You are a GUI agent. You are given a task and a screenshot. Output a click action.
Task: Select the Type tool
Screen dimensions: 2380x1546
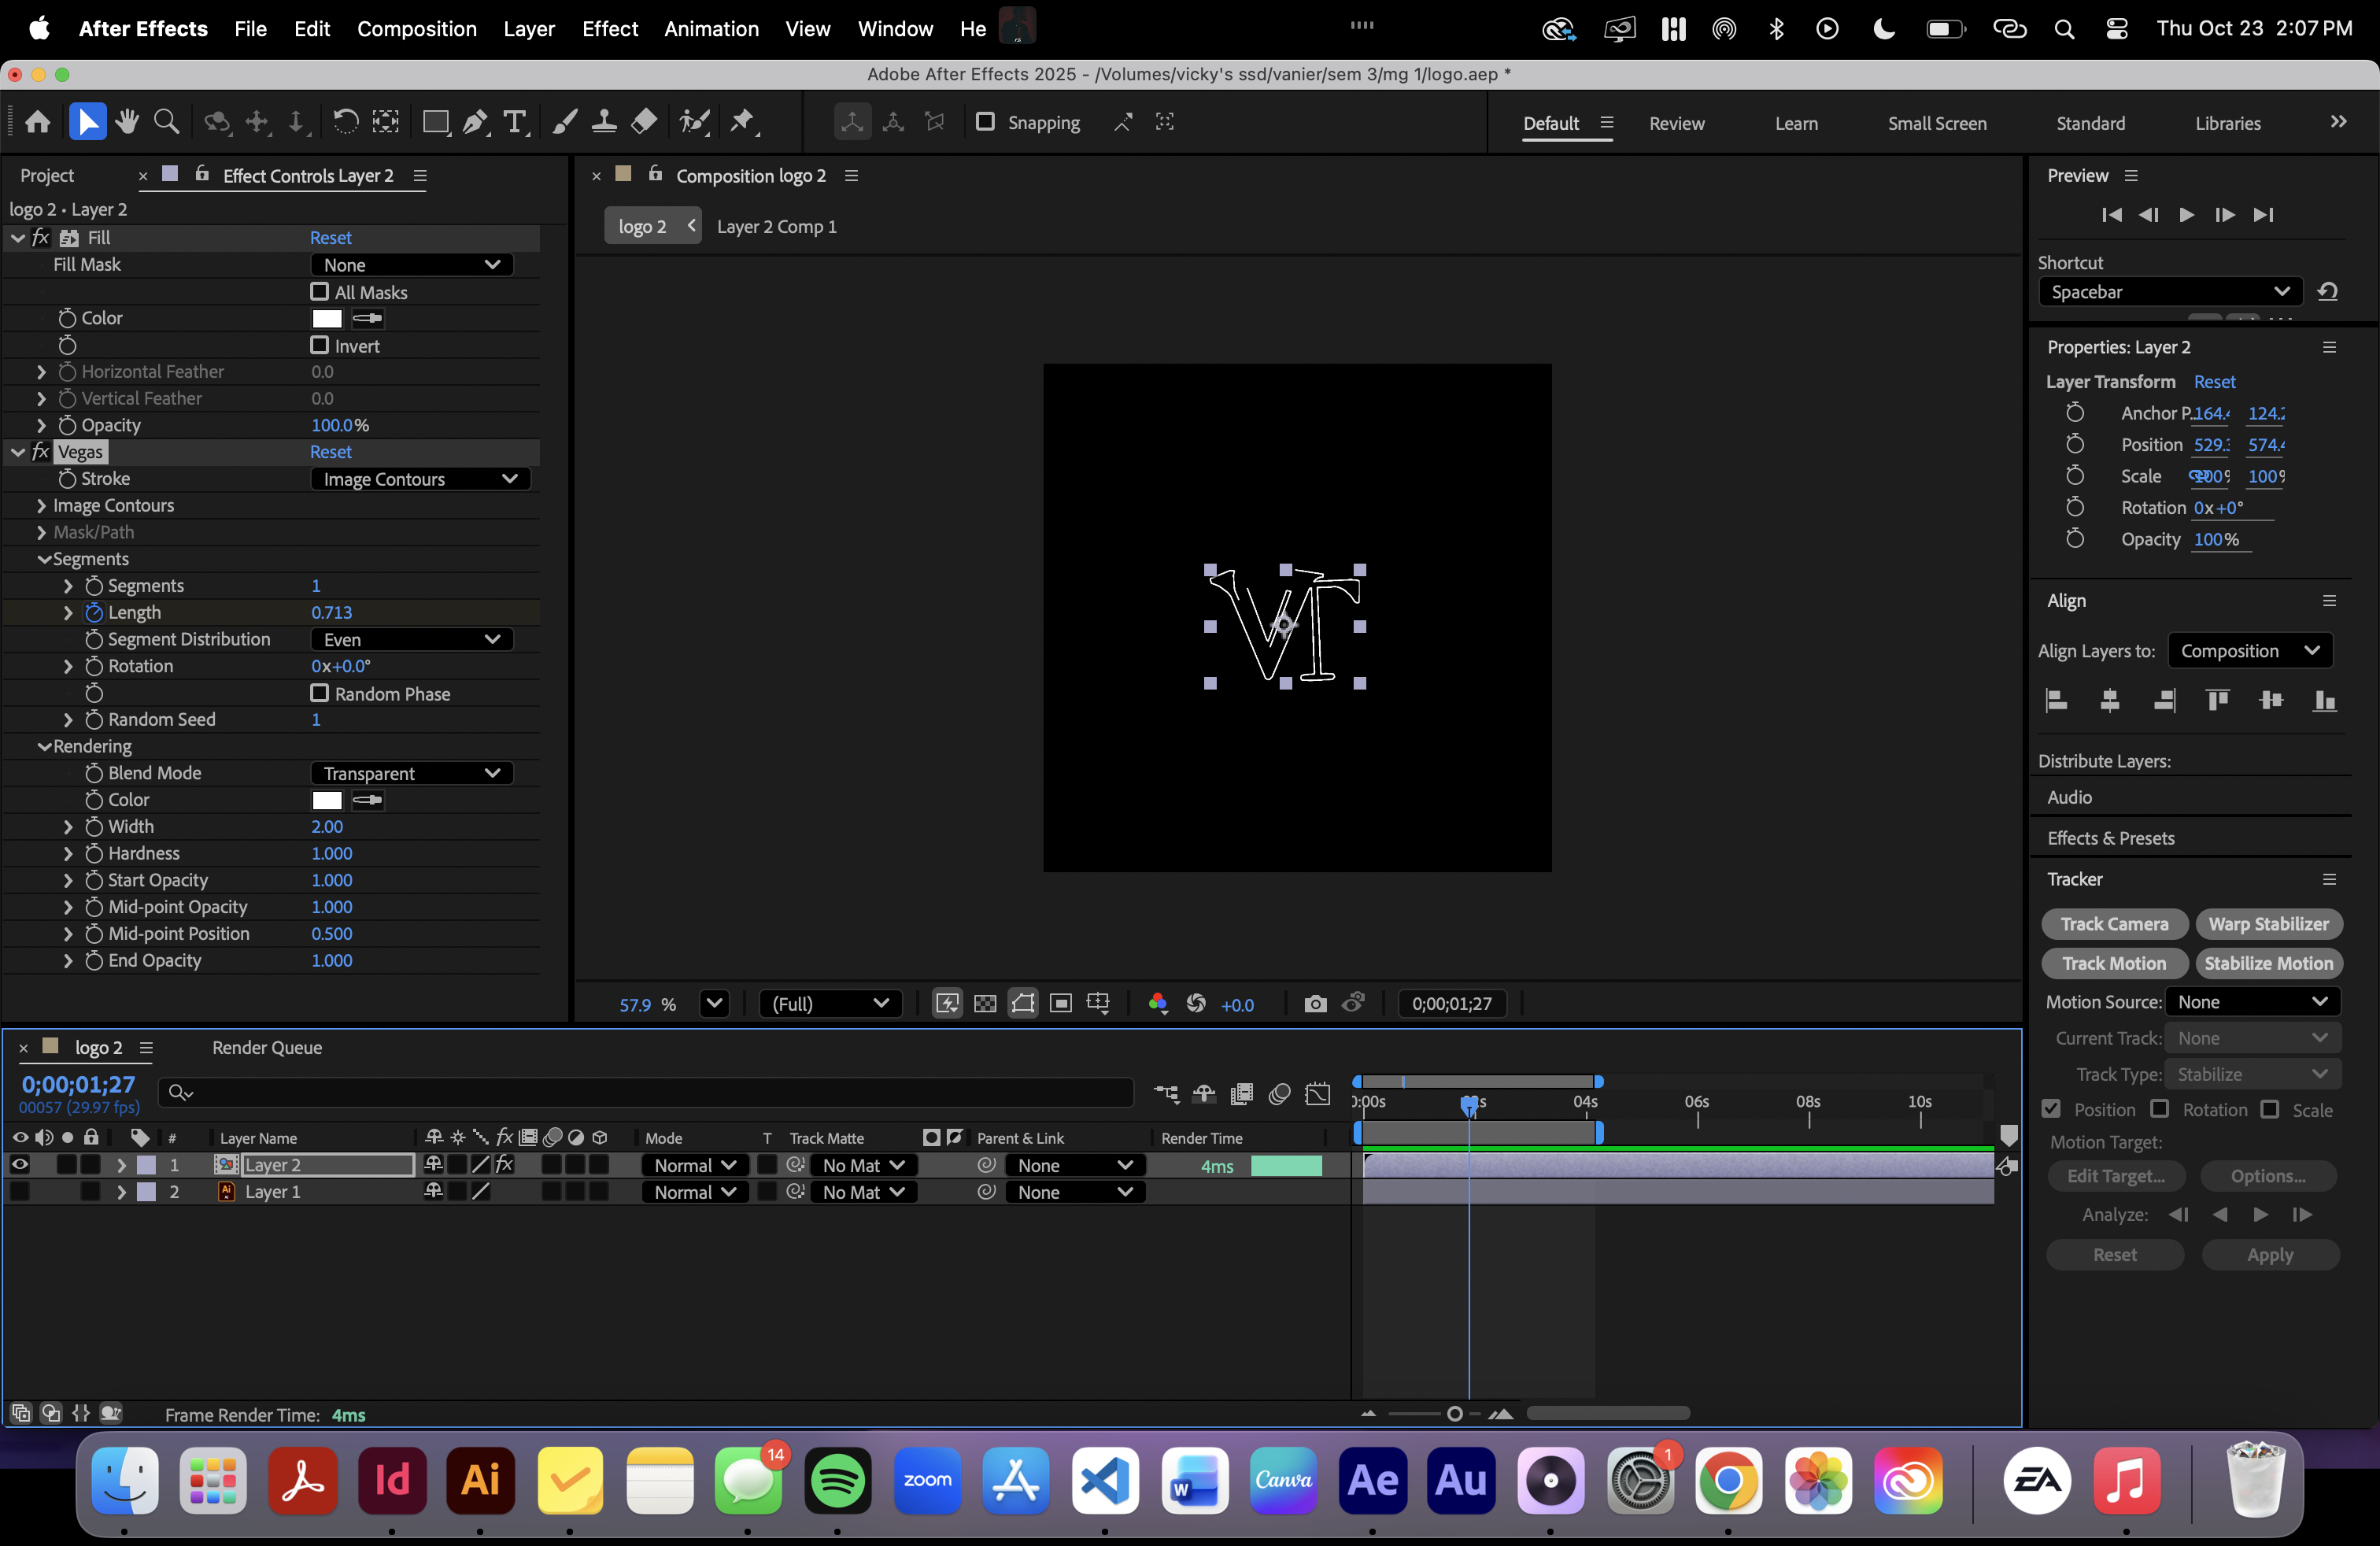514,122
